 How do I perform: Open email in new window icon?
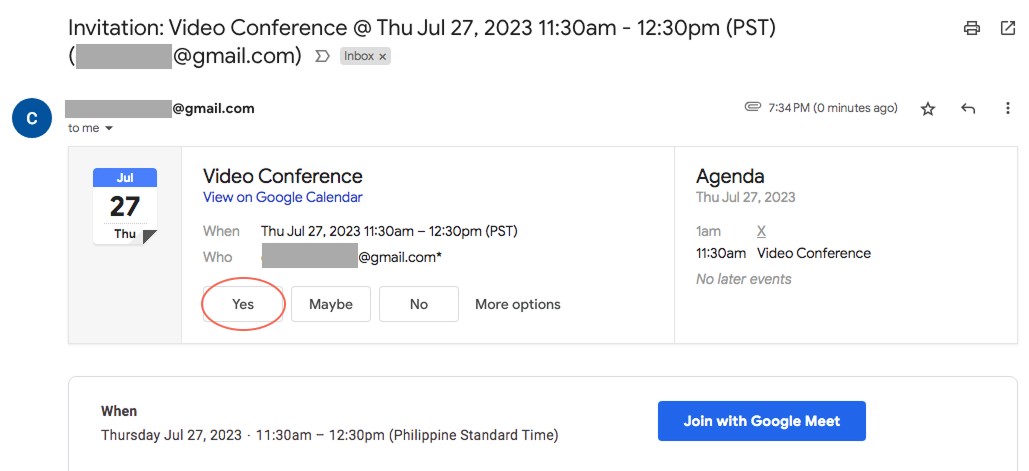point(1007,28)
